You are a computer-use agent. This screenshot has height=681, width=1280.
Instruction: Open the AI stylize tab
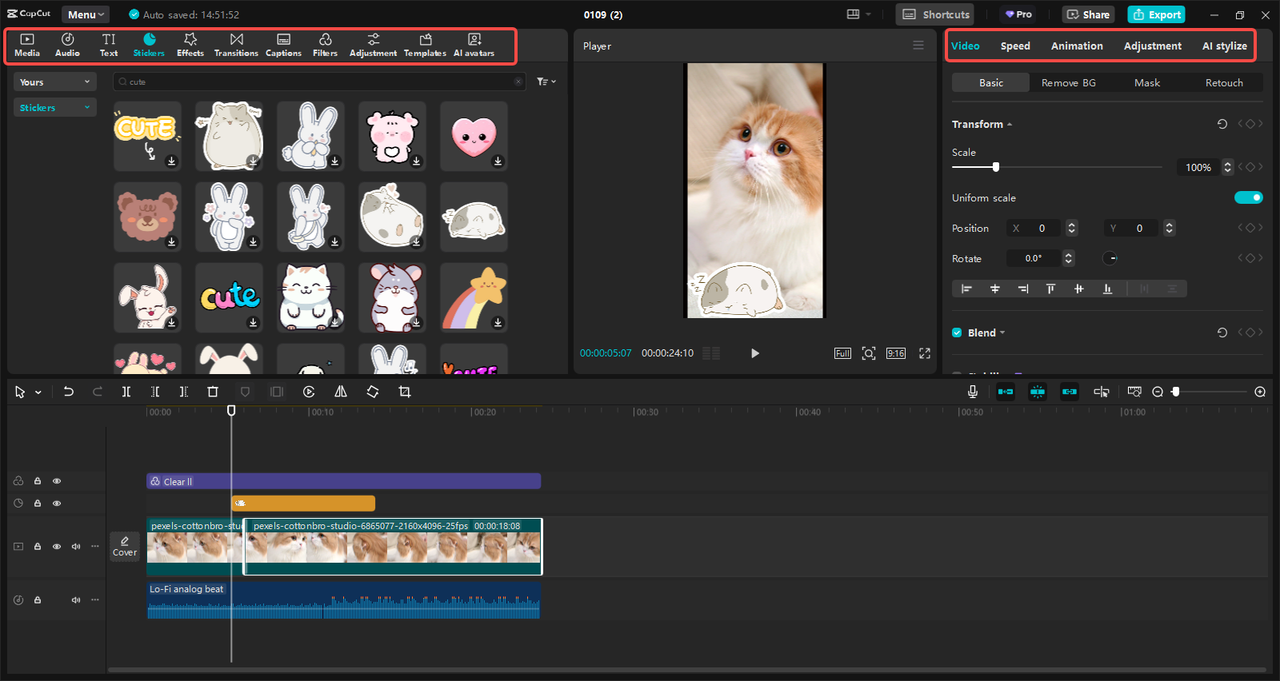pos(1224,46)
